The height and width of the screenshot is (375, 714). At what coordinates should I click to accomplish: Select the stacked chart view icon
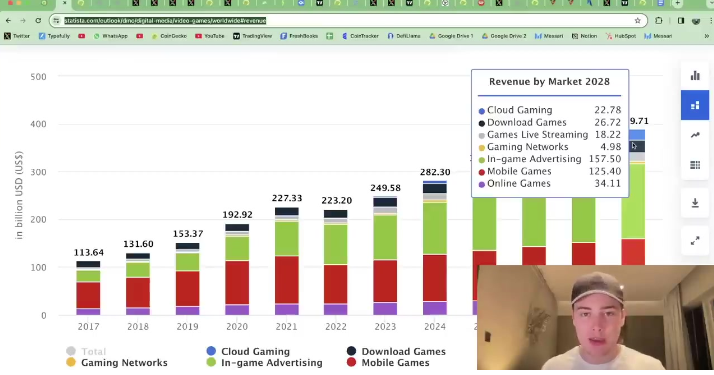(695, 105)
